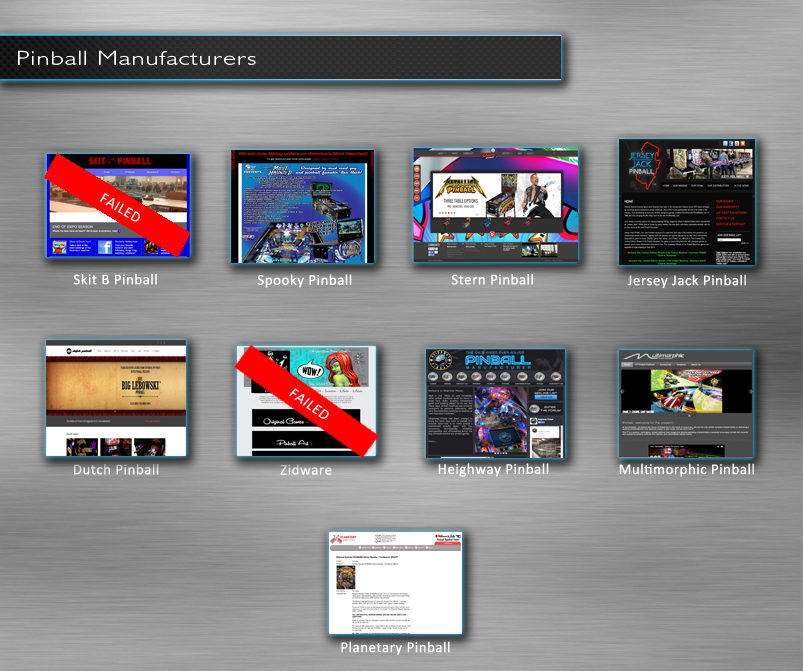Click the "Multimorphic Pinball" caption
803x671 pixels.
[687, 470]
